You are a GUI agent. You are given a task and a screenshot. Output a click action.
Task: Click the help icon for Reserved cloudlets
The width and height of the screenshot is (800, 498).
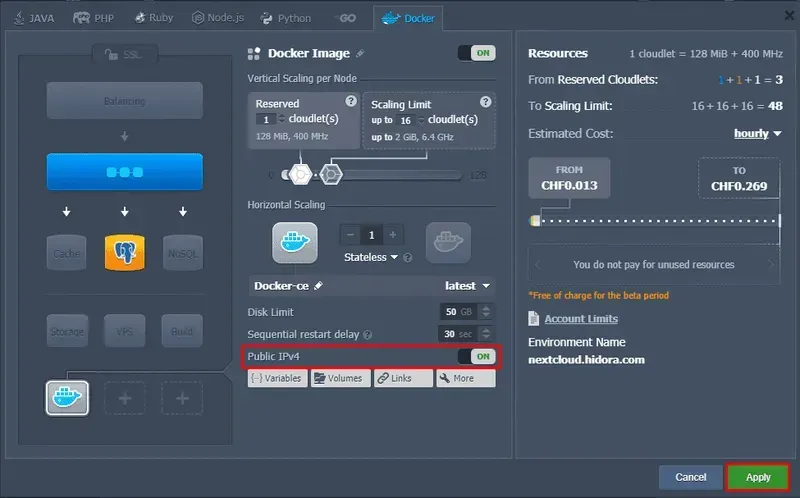click(x=350, y=101)
